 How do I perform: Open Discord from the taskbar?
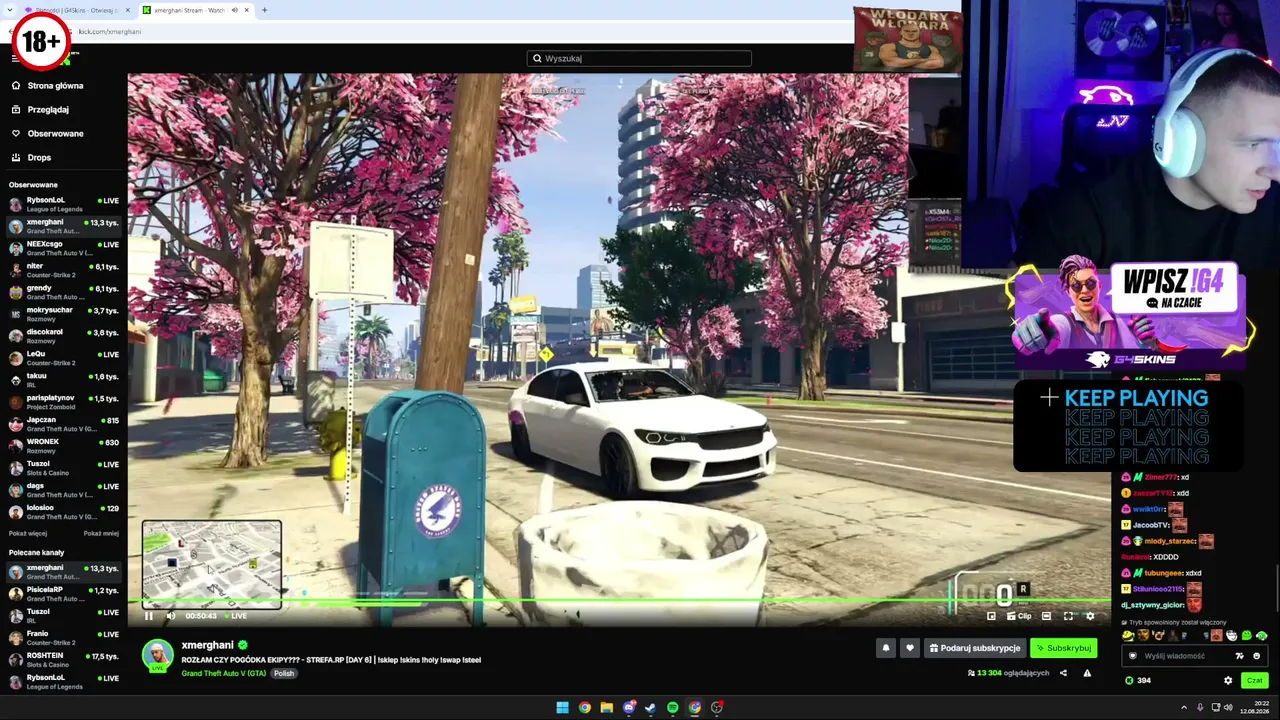coord(629,708)
